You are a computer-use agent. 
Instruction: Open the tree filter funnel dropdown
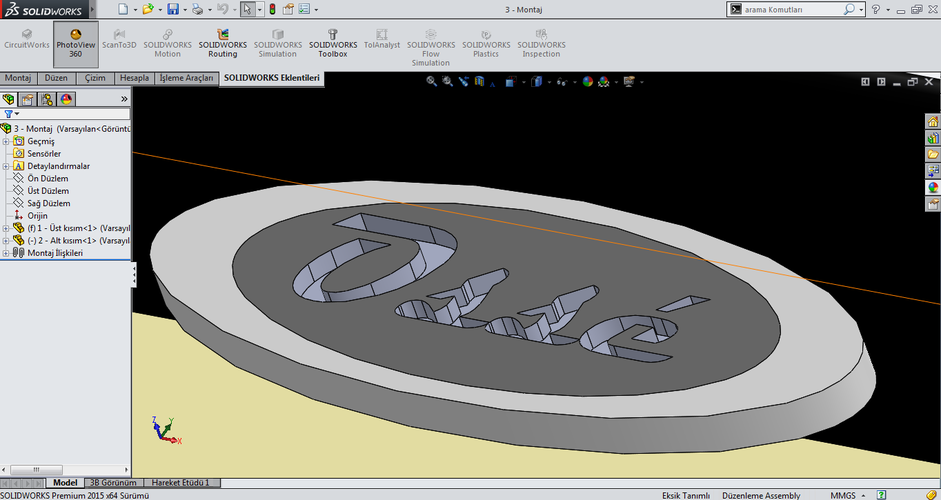(11, 113)
